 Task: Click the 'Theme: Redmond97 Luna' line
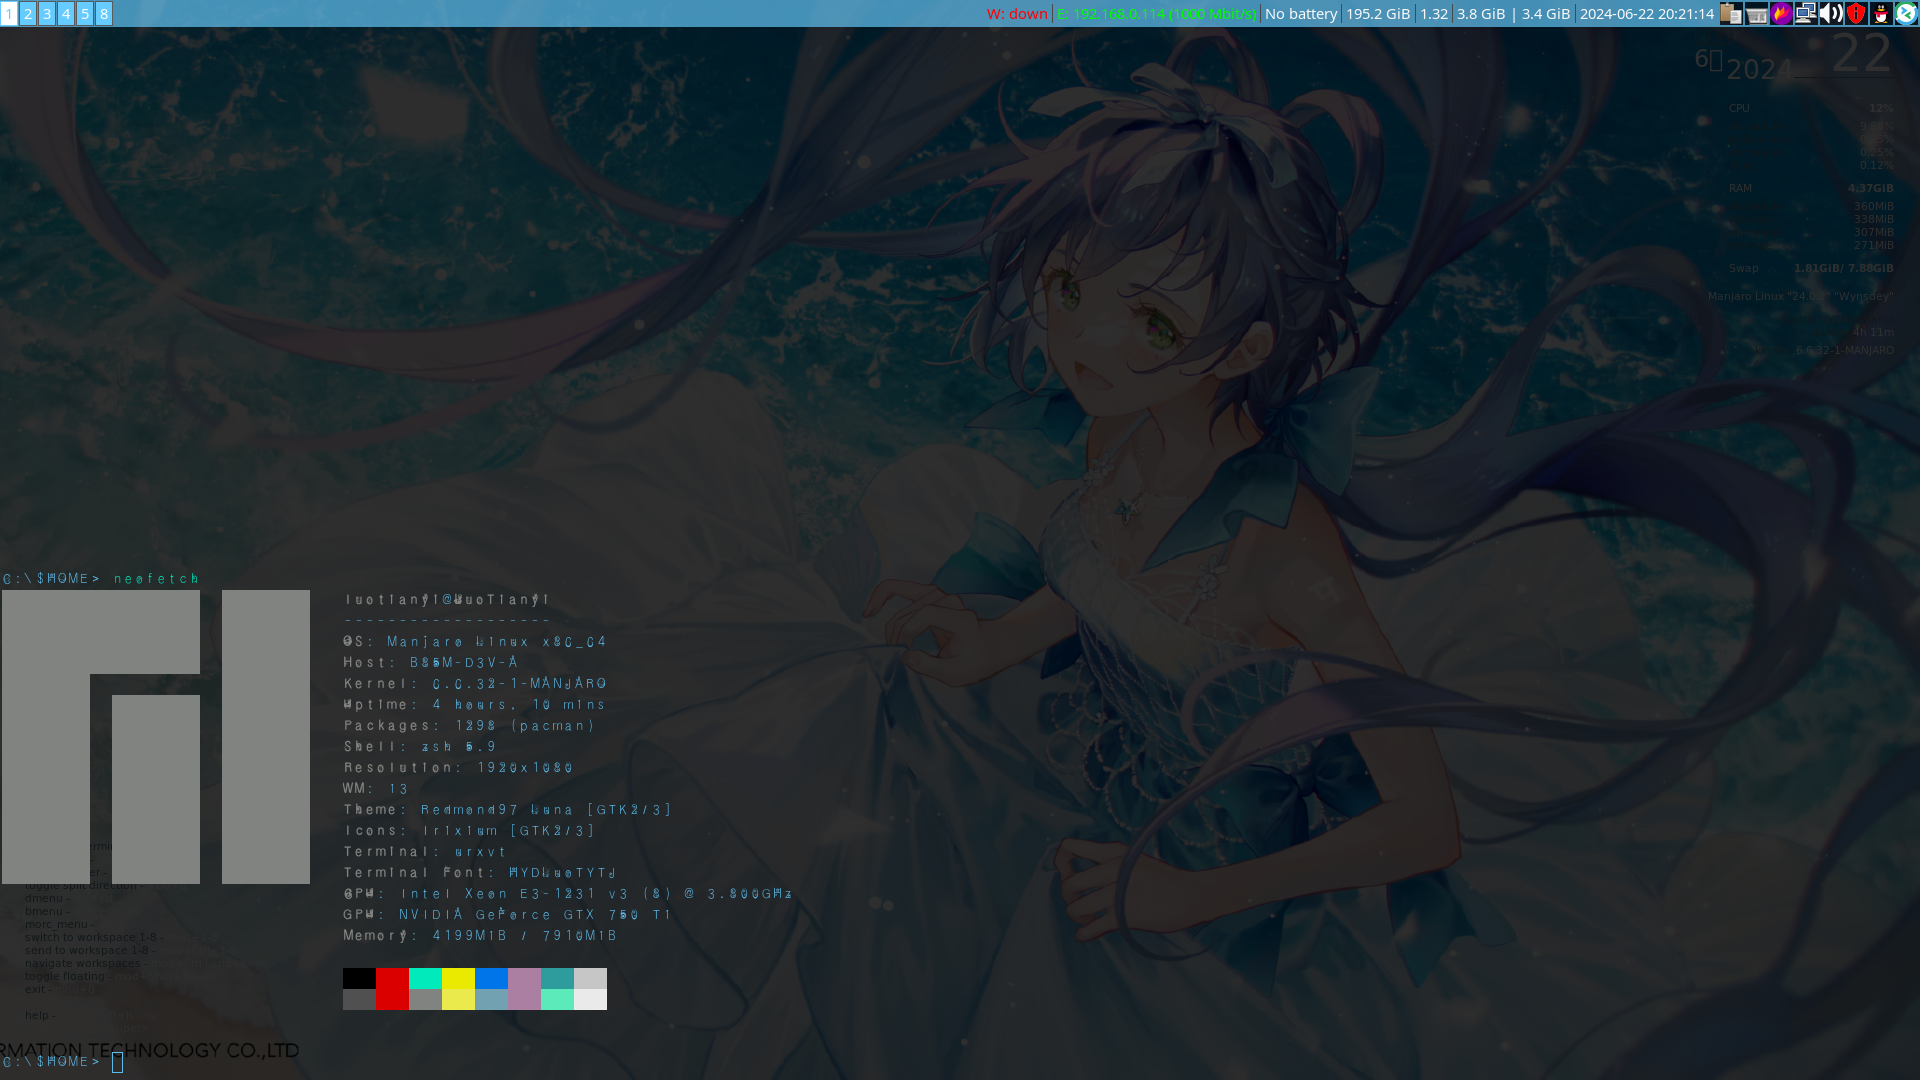click(508, 809)
